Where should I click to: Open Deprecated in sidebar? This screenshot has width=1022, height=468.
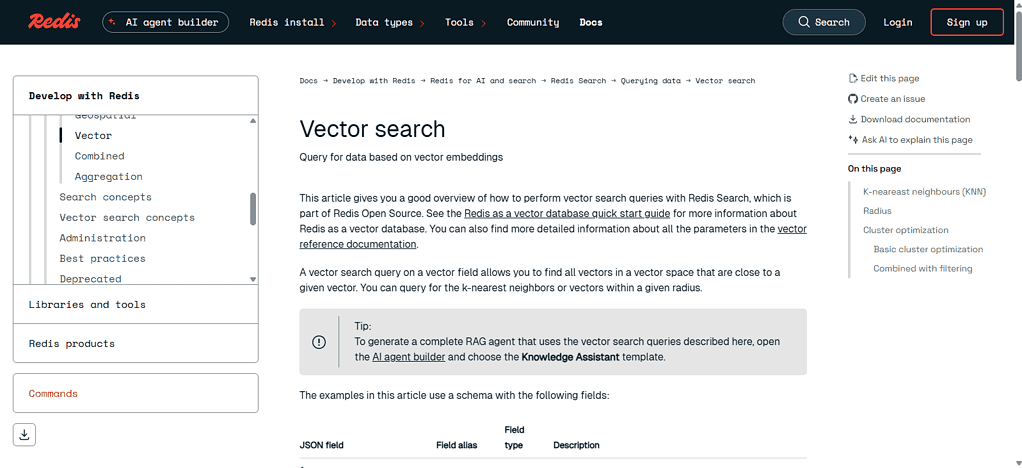90,278
